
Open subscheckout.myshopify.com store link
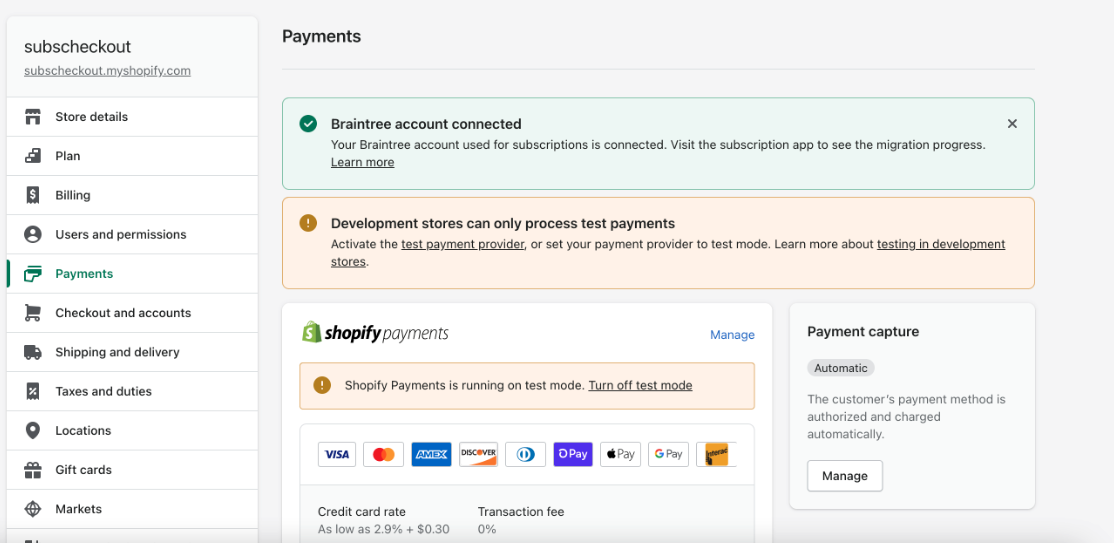click(x=107, y=71)
